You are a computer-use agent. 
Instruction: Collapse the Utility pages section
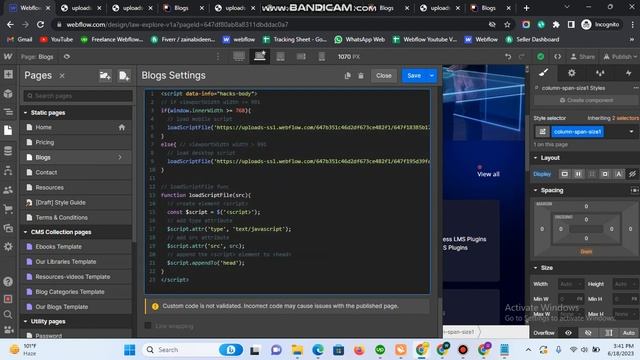coord(25,322)
